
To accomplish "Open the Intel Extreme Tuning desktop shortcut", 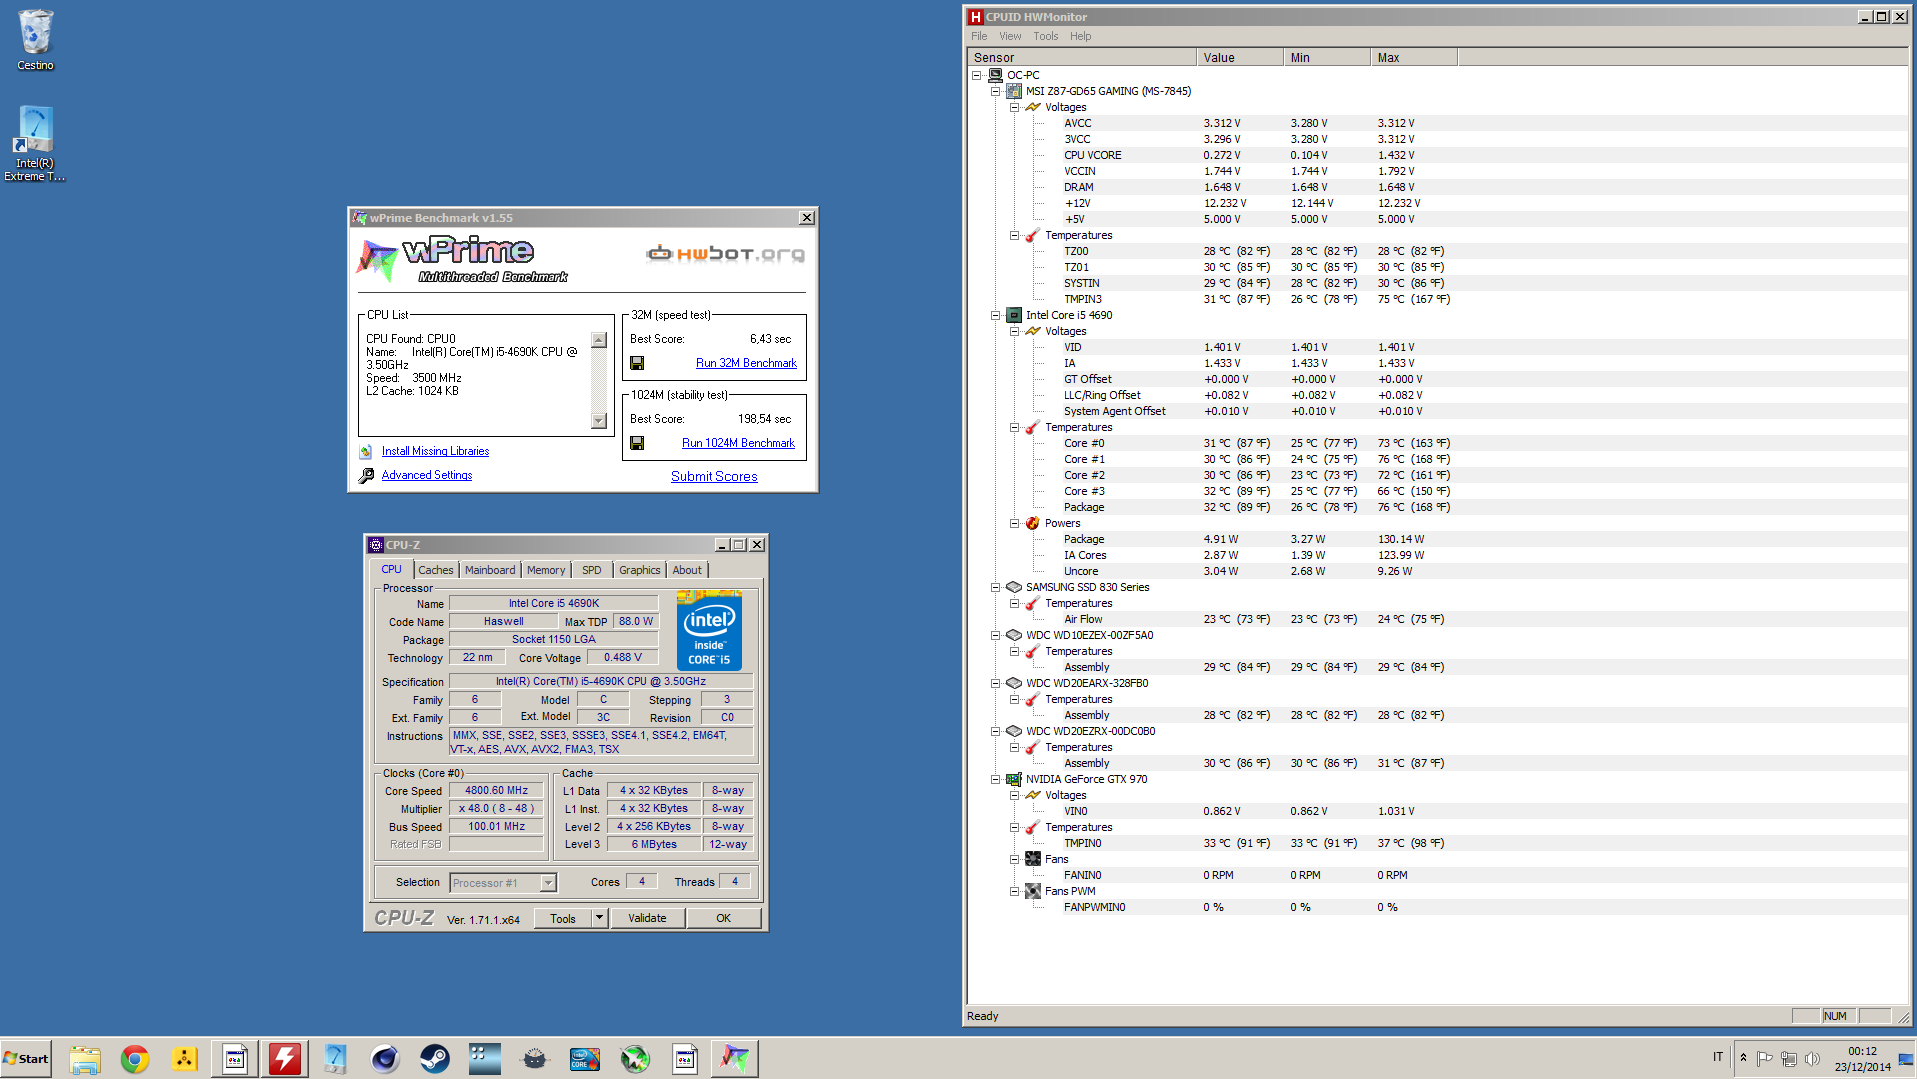I will pos(35,144).
